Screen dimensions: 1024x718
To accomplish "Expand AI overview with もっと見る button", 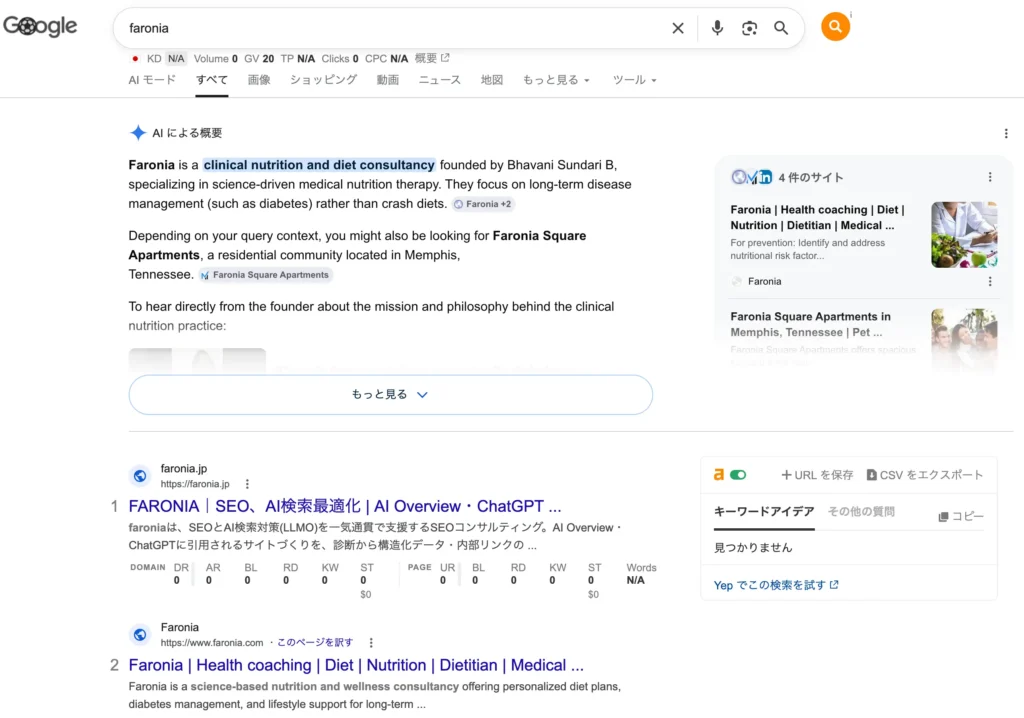I will (391, 395).
